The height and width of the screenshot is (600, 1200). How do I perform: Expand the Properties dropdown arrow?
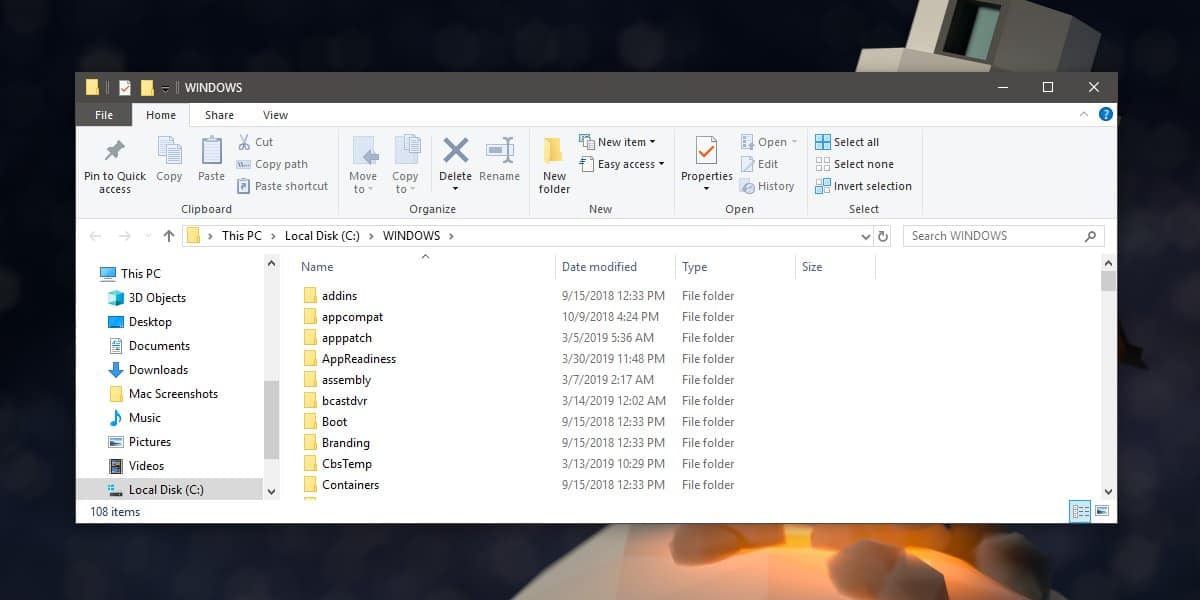coord(706,189)
